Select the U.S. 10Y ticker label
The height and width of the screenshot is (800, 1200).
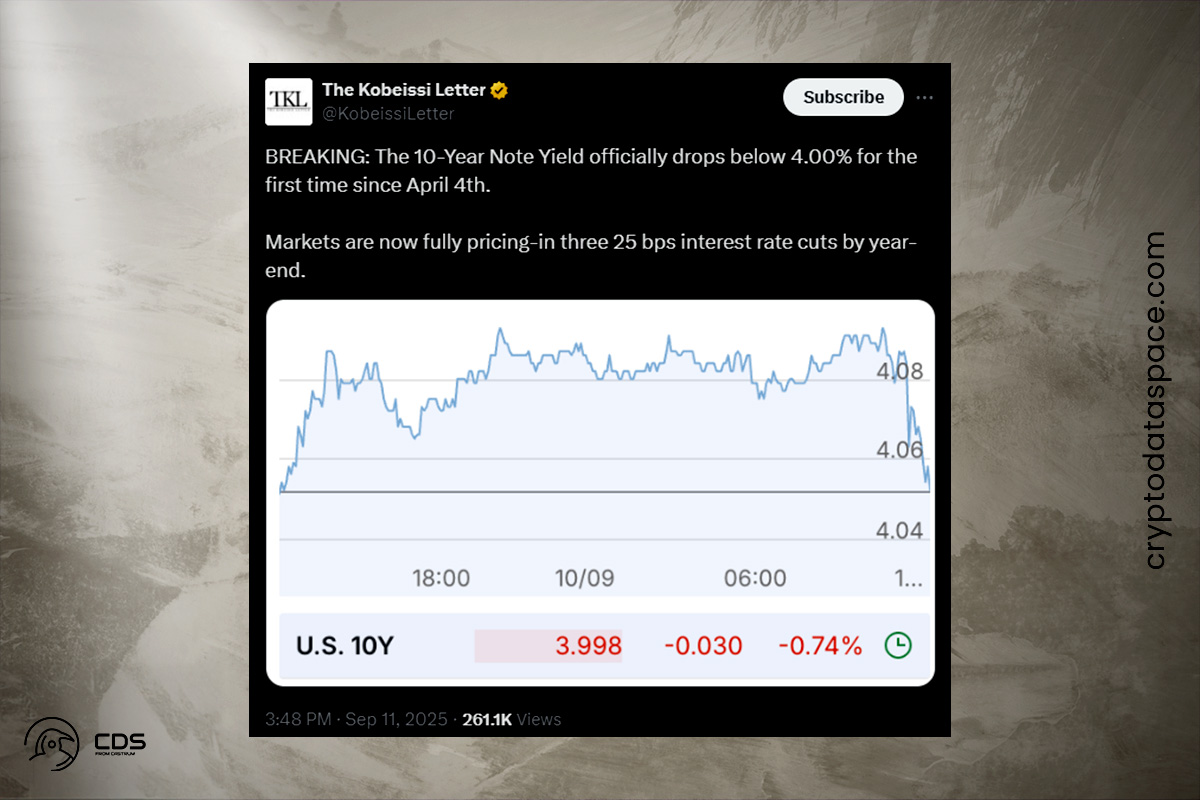[345, 645]
